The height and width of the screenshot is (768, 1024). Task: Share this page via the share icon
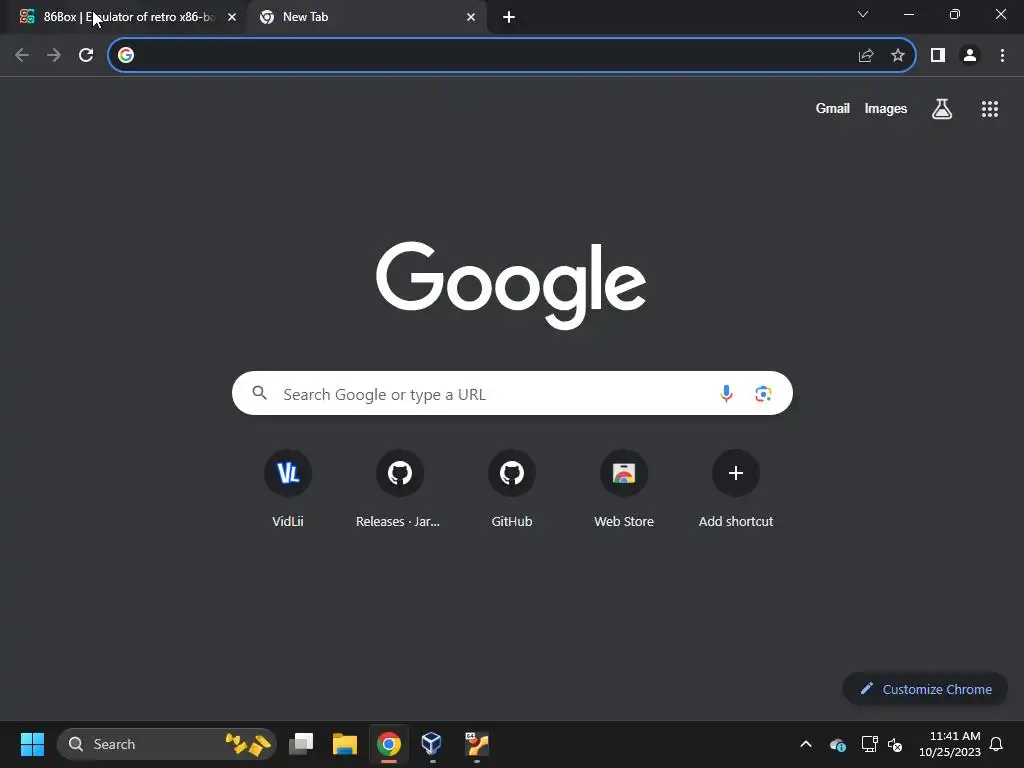click(866, 56)
